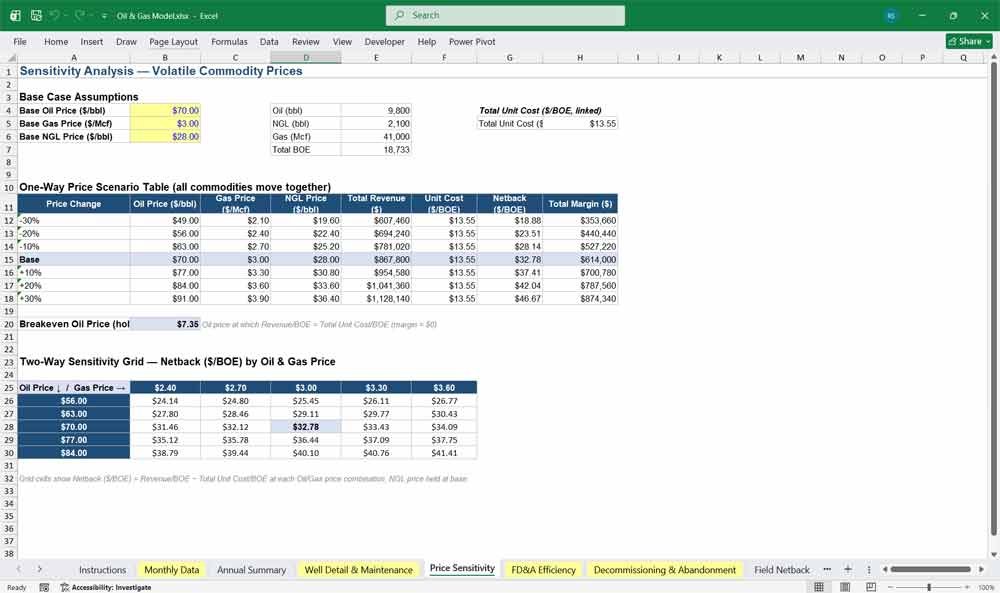The image size is (1000, 593).
Task: Open Well Detail & Maintenance sheet tab
Action: tap(358, 569)
